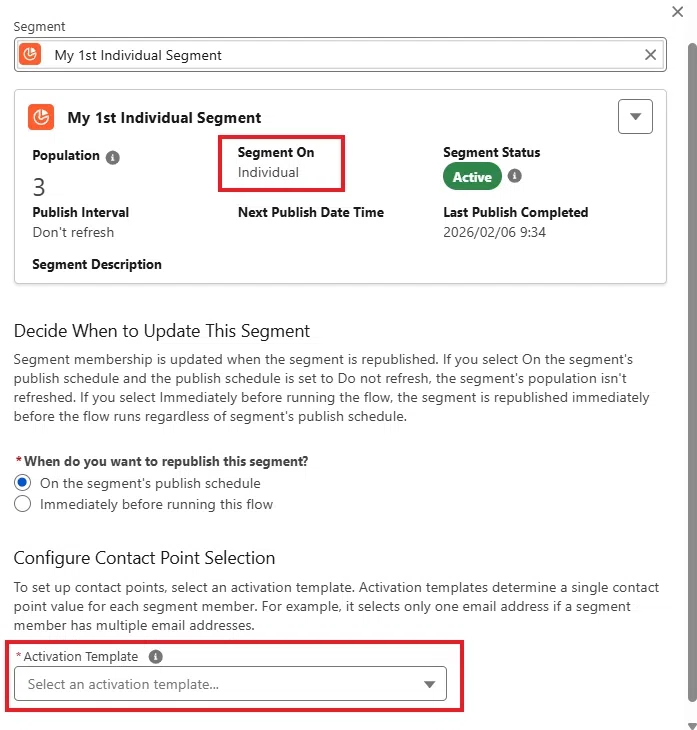The width and height of the screenshot is (697, 730).
Task: Click the Publish Interval Don't refresh value
Action: click(73, 232)
